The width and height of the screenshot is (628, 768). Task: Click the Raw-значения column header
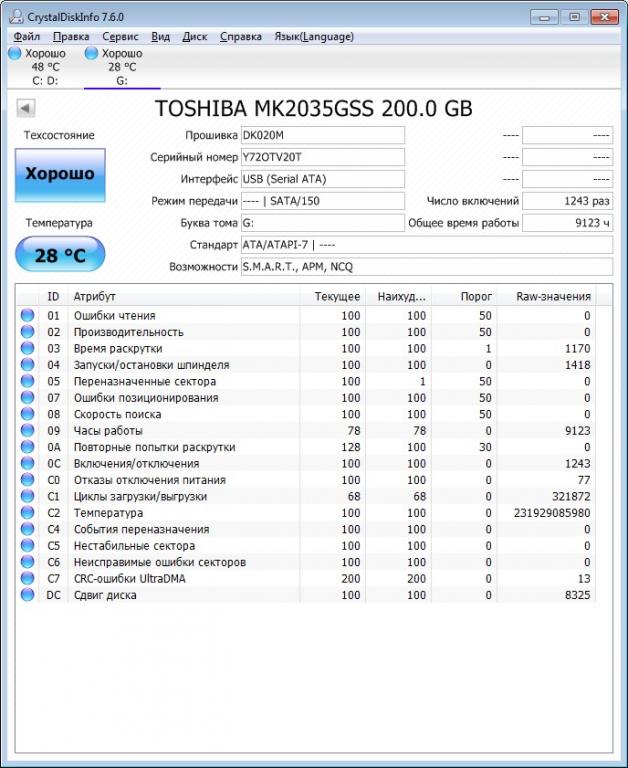coord(547,296)
